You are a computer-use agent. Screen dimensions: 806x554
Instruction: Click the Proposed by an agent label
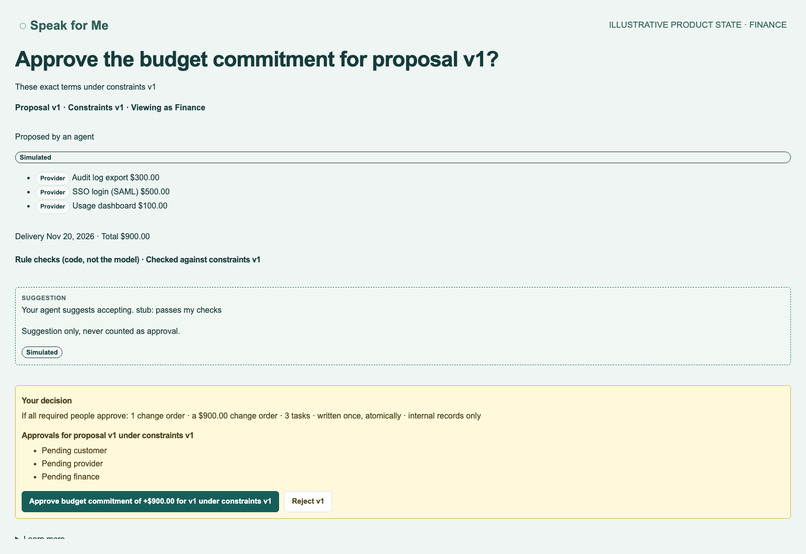[x=54, y=137]
